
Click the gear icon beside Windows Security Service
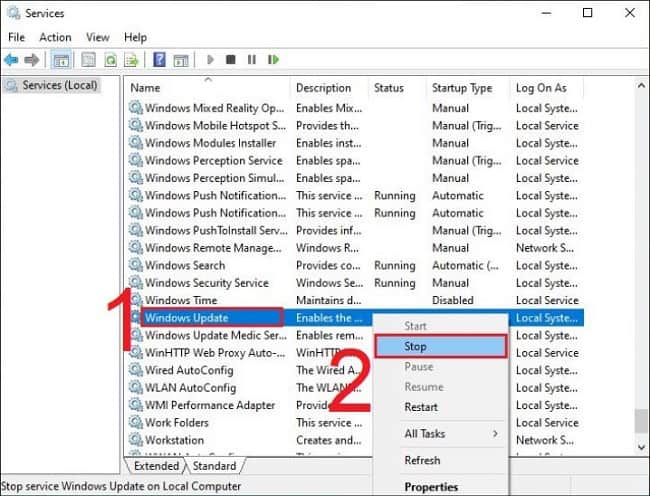click(136, 283)
